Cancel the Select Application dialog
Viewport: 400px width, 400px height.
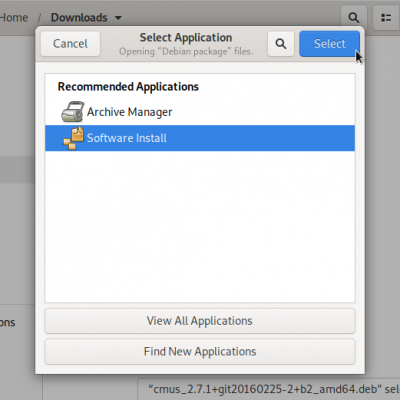coord(70,44)
